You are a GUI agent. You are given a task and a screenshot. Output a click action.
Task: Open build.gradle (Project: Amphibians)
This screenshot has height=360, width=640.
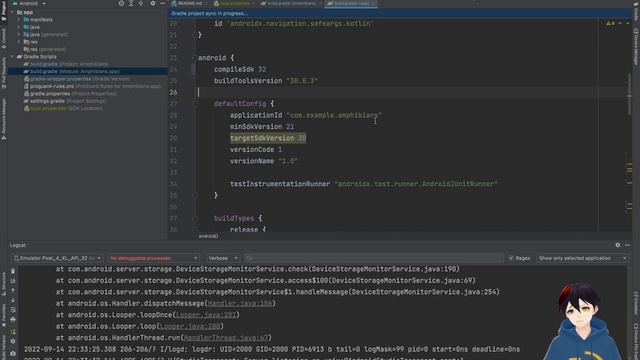point(66,64)
